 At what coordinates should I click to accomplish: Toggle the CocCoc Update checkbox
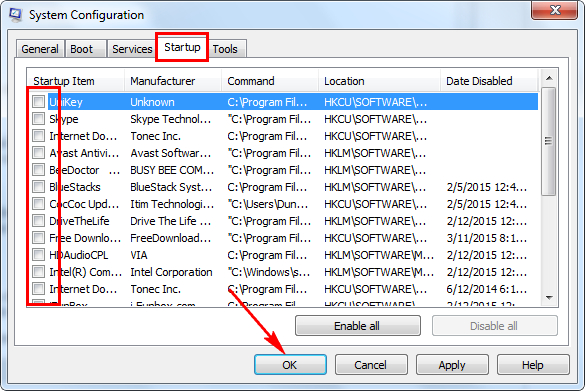pos(38,204)
